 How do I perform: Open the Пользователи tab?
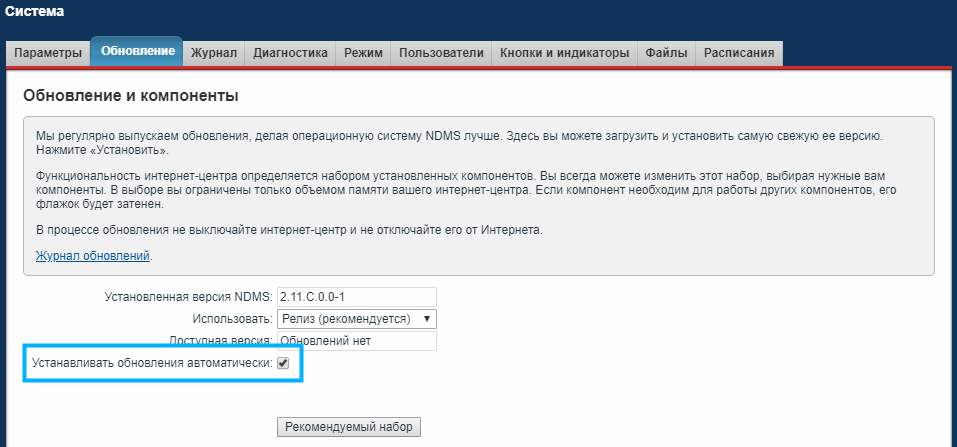441,53
